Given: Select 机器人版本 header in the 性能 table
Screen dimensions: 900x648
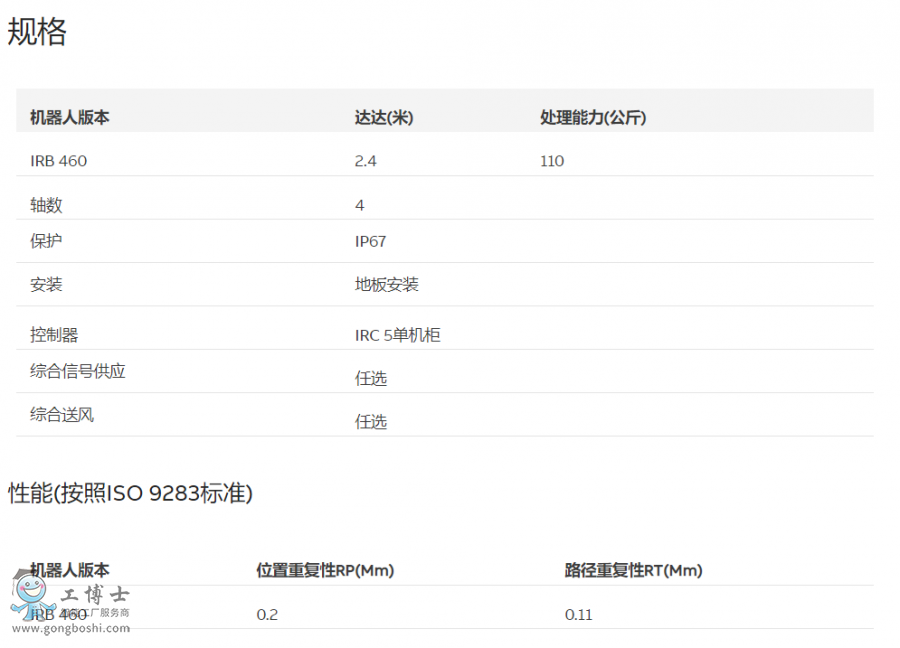Looking at the screenshot, I should [x=69, y=570].
